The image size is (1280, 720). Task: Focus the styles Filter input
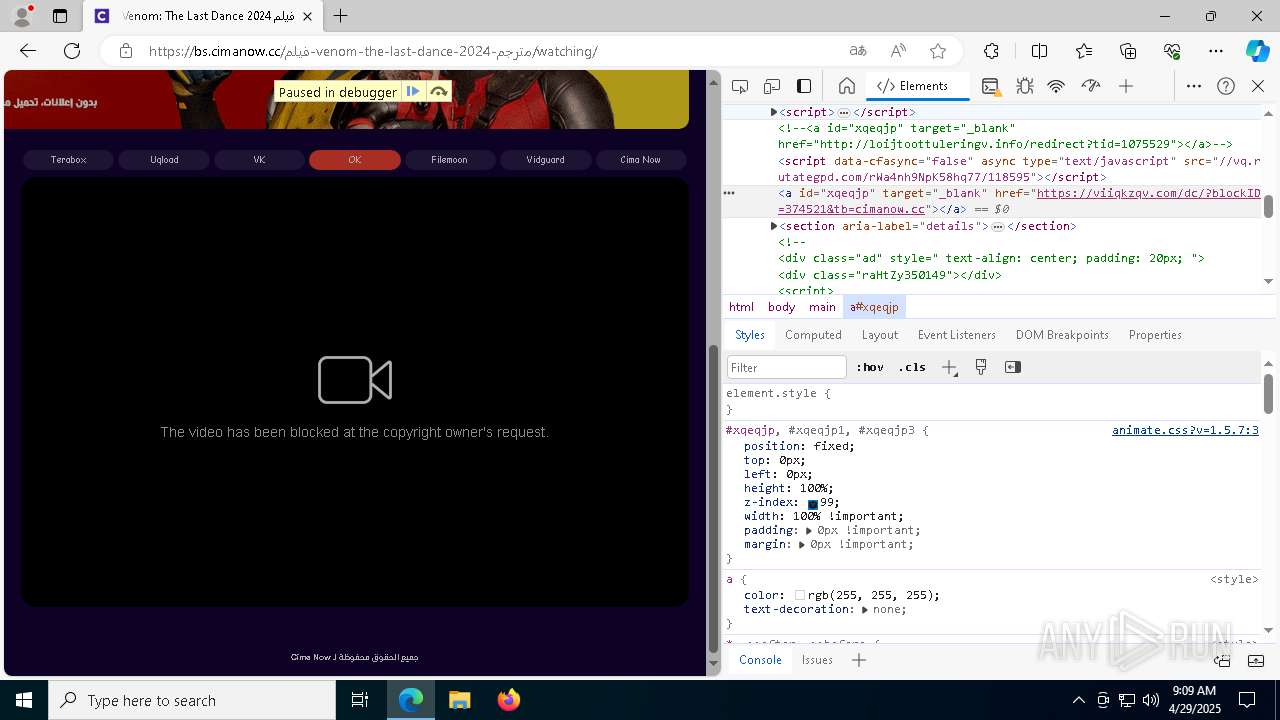click(x=787, y=367)
